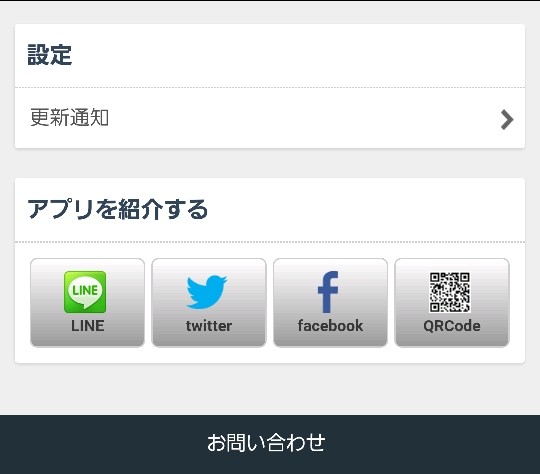The height and width of the screenshot is (474, 540).
Task: Expand the 更新通知 chevron arrow
Action: [507, 120]
